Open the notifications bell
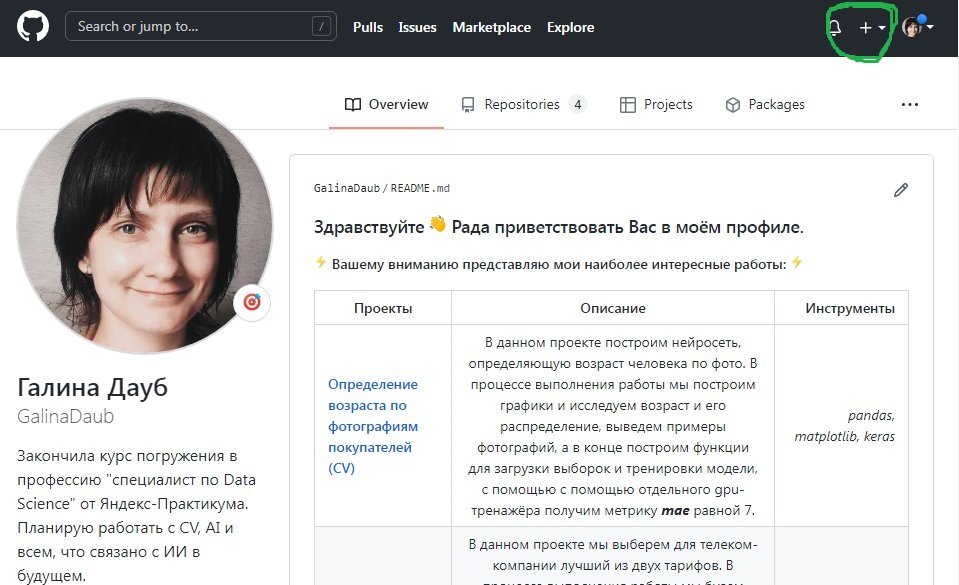Viewport: 959px width, 585px height. 833,27
